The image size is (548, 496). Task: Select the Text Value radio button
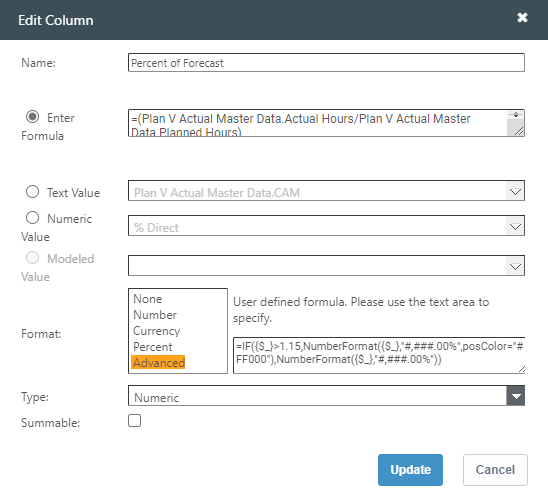(x=33, y=192)
